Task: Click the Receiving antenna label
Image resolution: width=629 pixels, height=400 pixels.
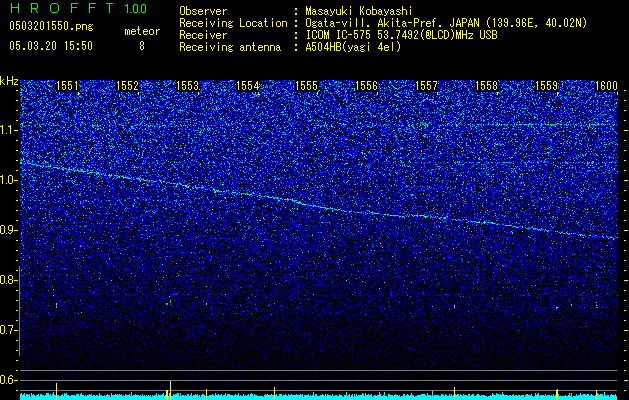Action: pos(230,47)
